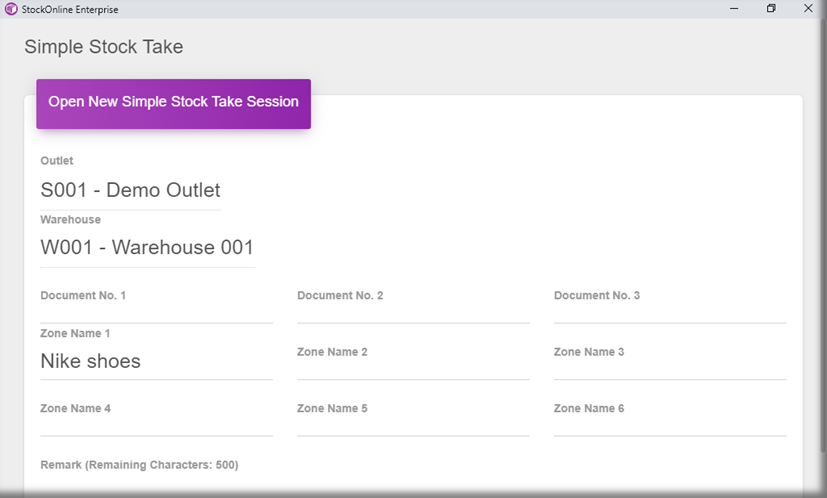This screenshot has height=498, width=827.
Task: Restore down the application window
Action: click(771, 8)
